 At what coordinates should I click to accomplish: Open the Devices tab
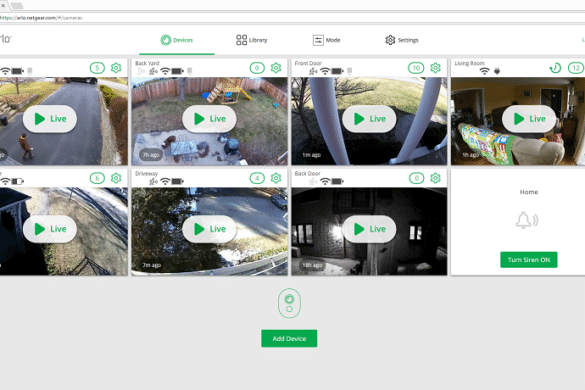pos(177,40)
